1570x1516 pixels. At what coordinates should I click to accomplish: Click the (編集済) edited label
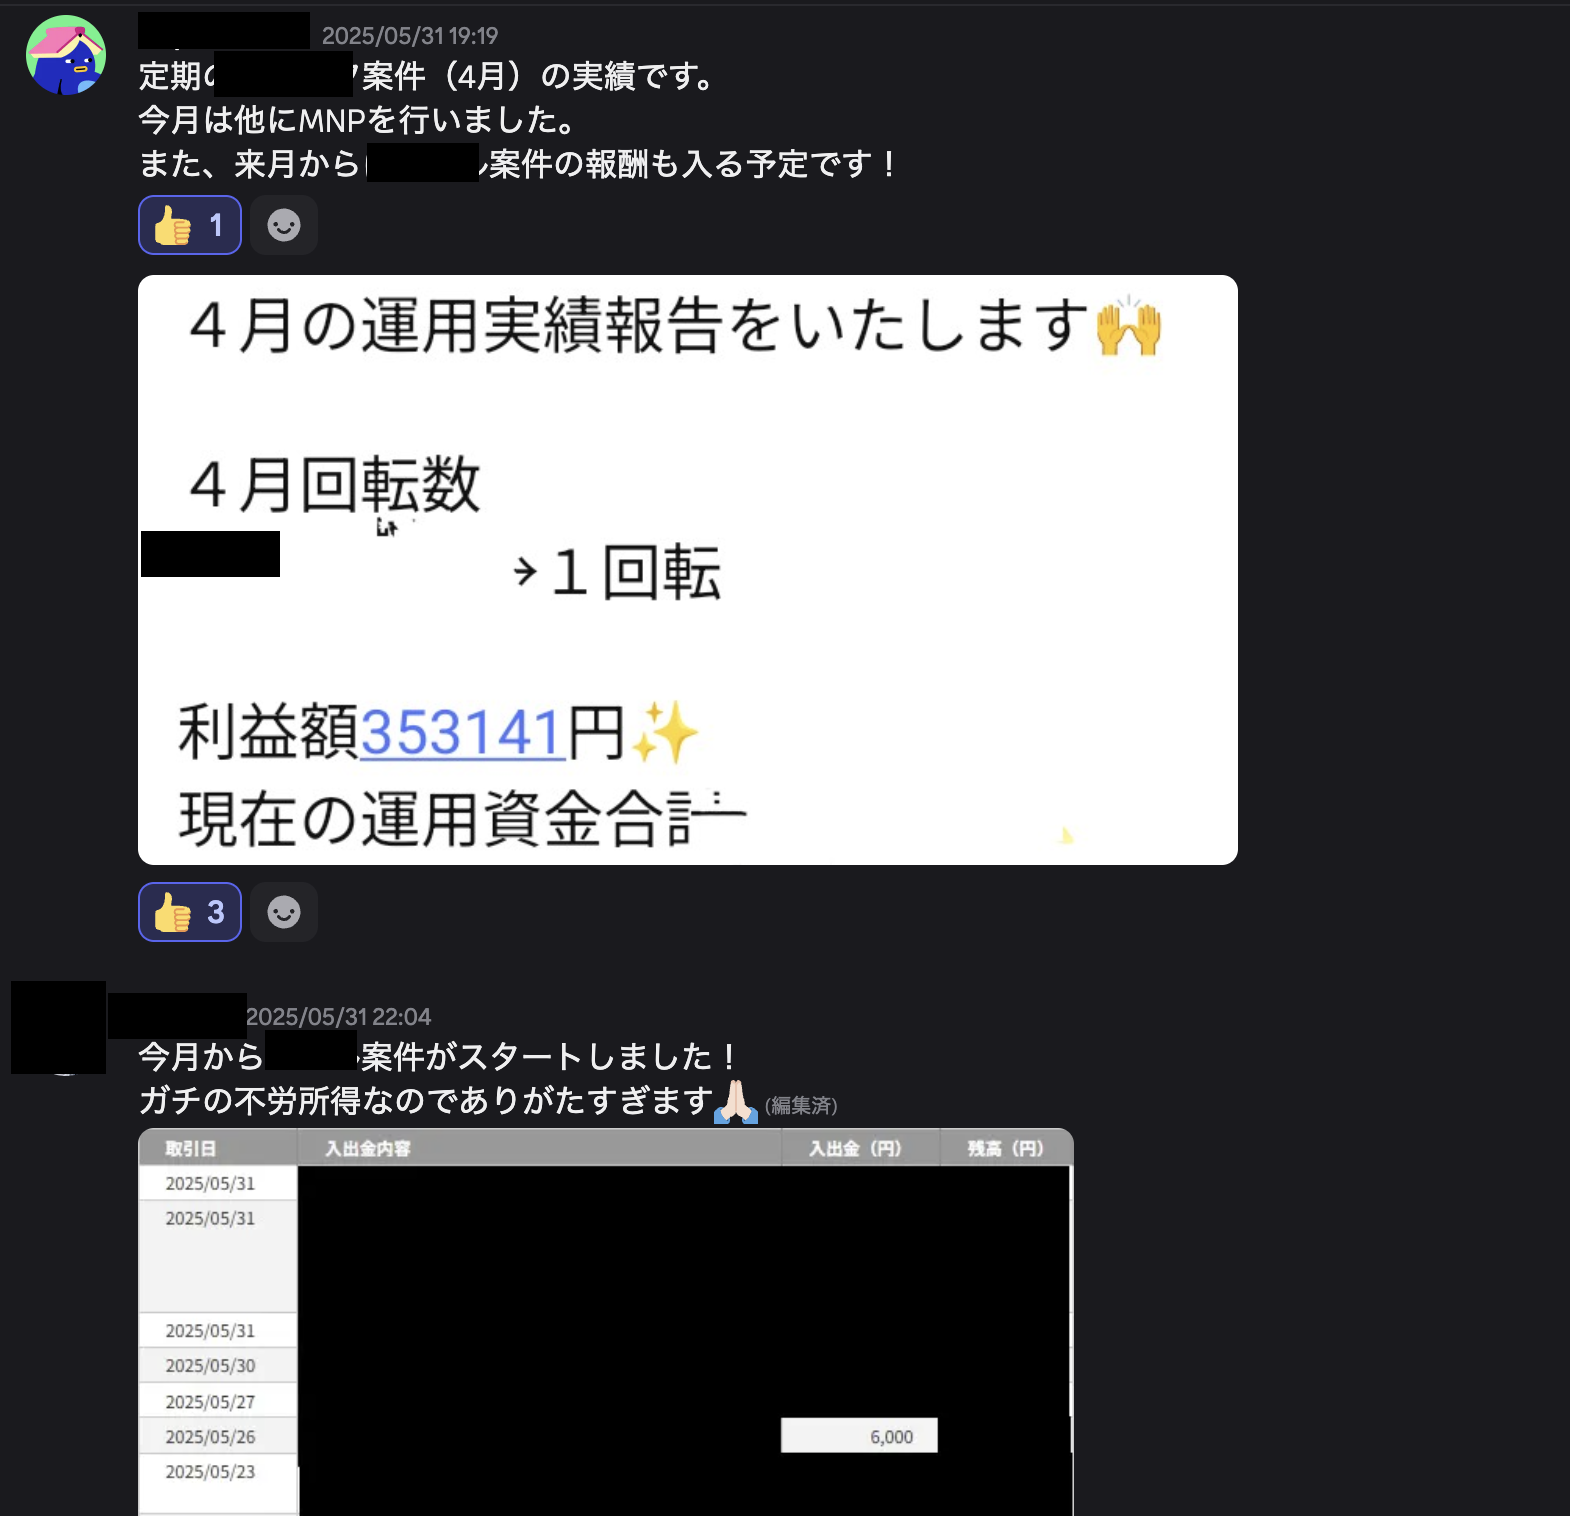pos(801,1105)
